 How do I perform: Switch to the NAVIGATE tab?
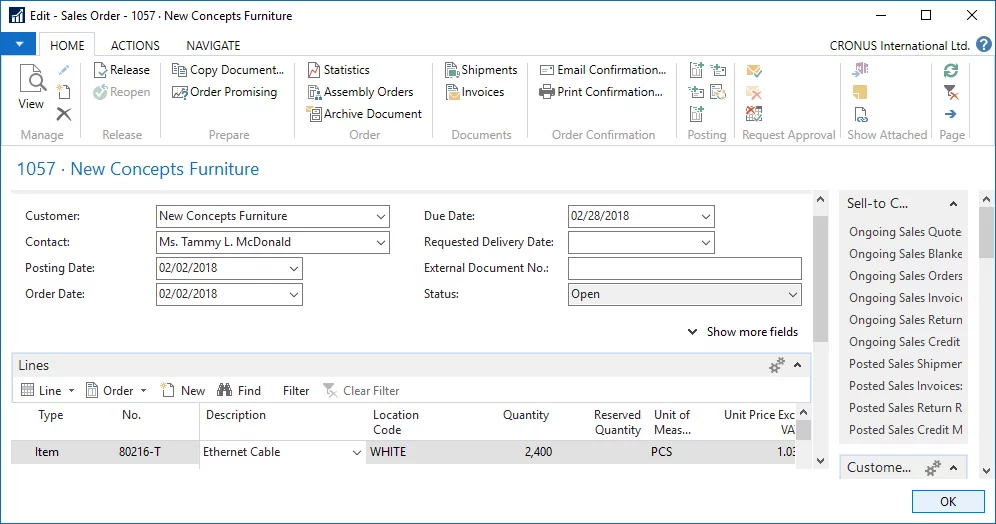pyautogui.click(x=213, y=45)
